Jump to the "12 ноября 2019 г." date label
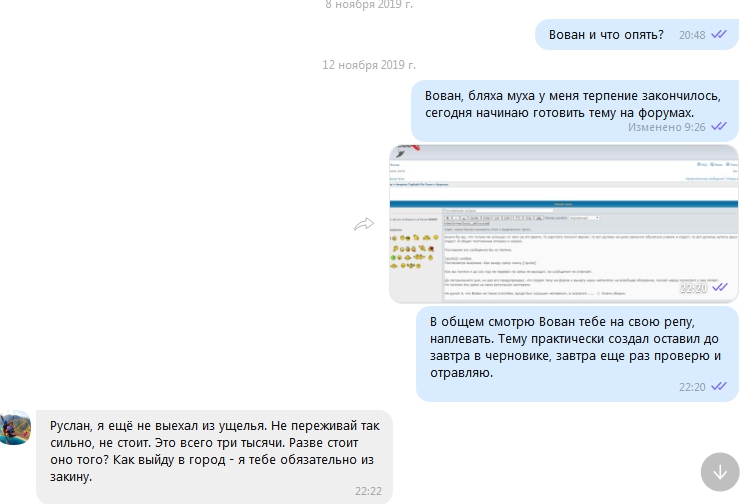This screenshot has height=504, width=745. [369, 65]
